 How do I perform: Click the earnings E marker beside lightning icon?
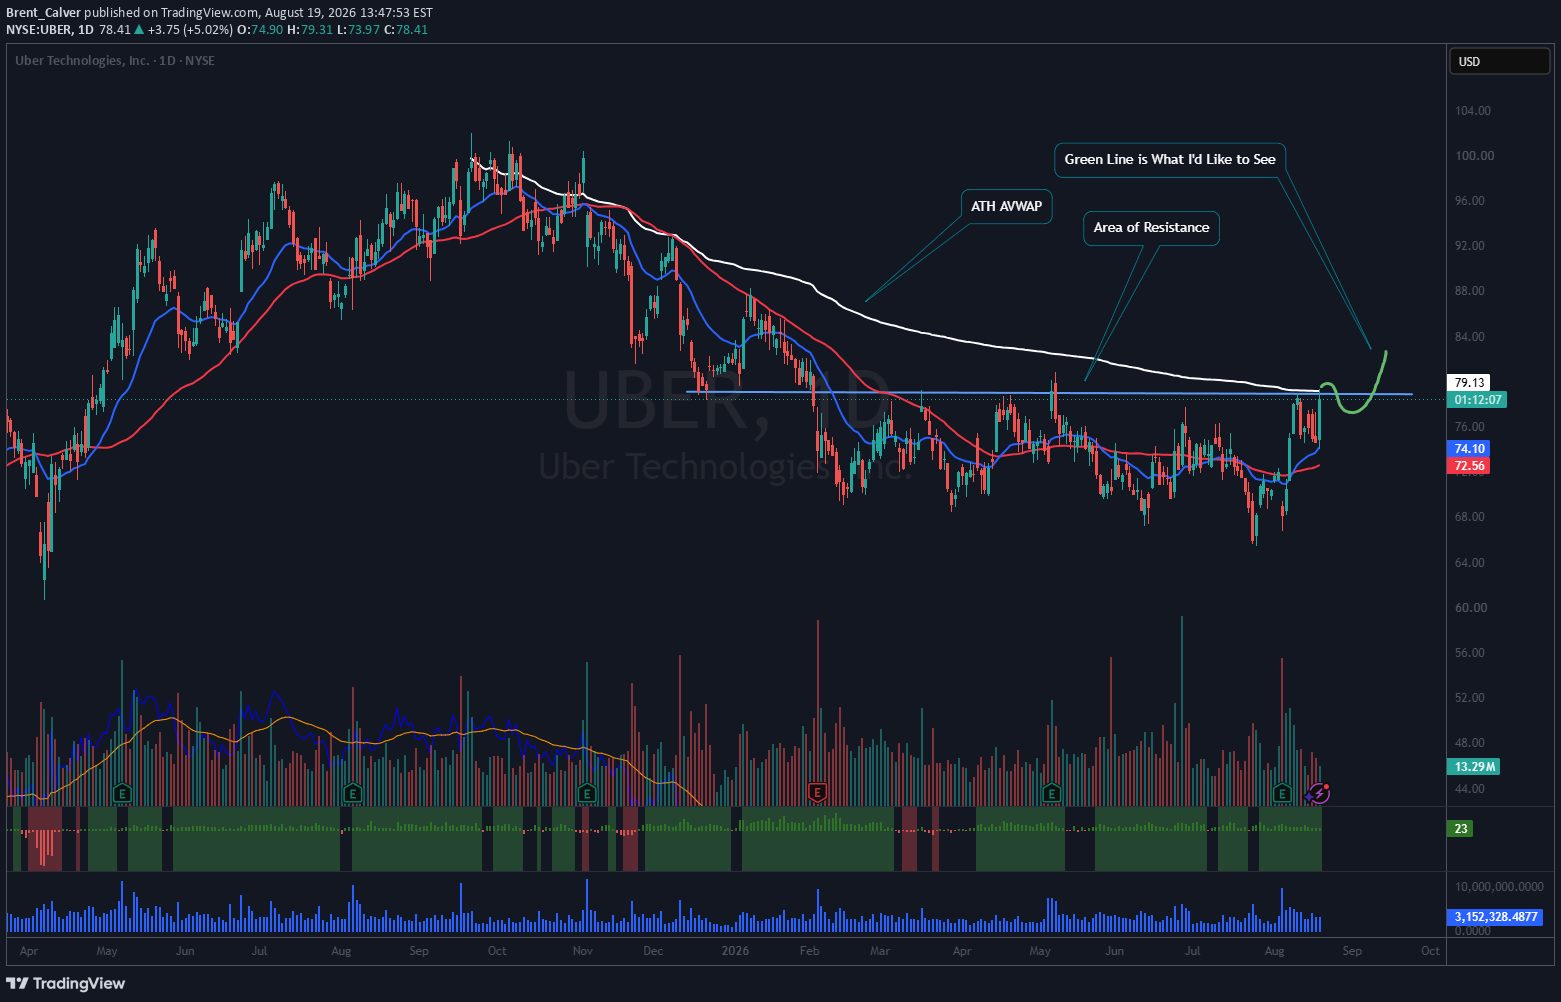click(1282, 794)
